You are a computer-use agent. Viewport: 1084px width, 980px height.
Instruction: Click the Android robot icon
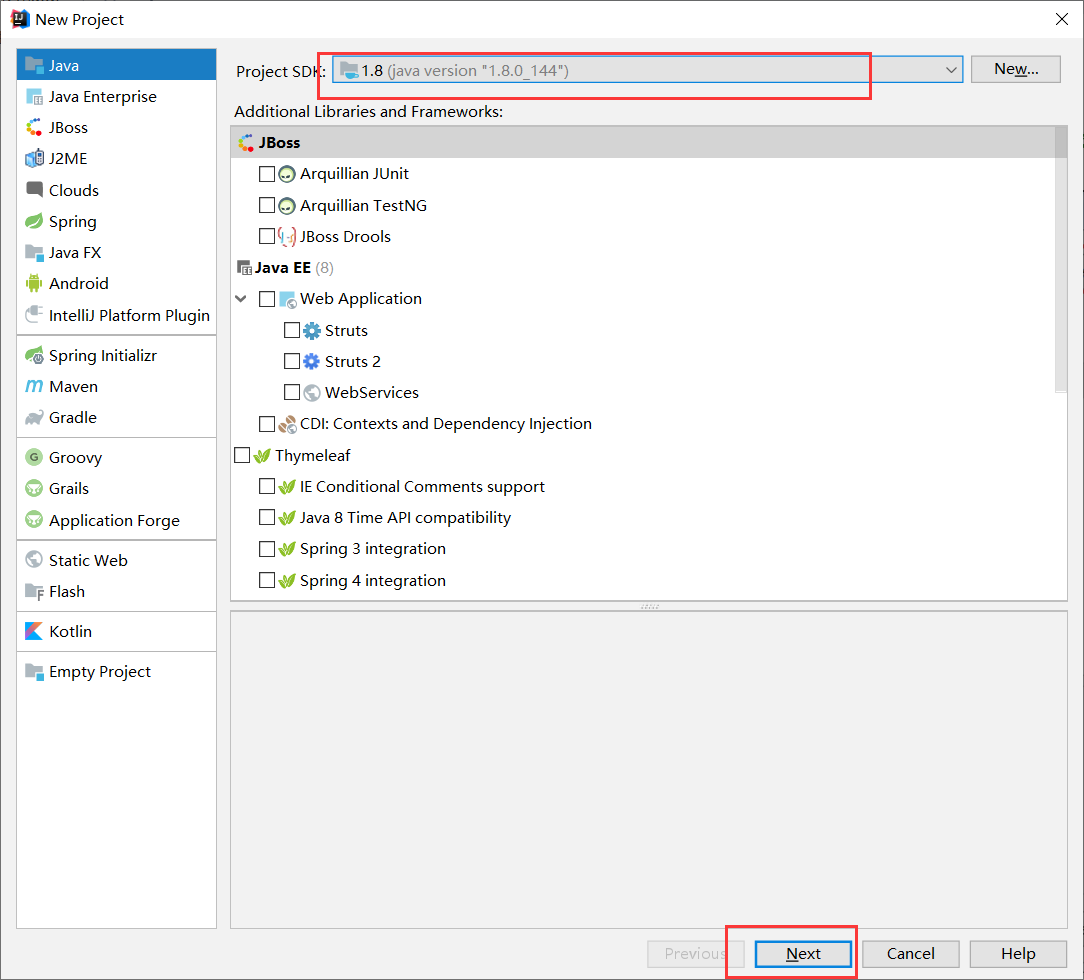point(34,283)
